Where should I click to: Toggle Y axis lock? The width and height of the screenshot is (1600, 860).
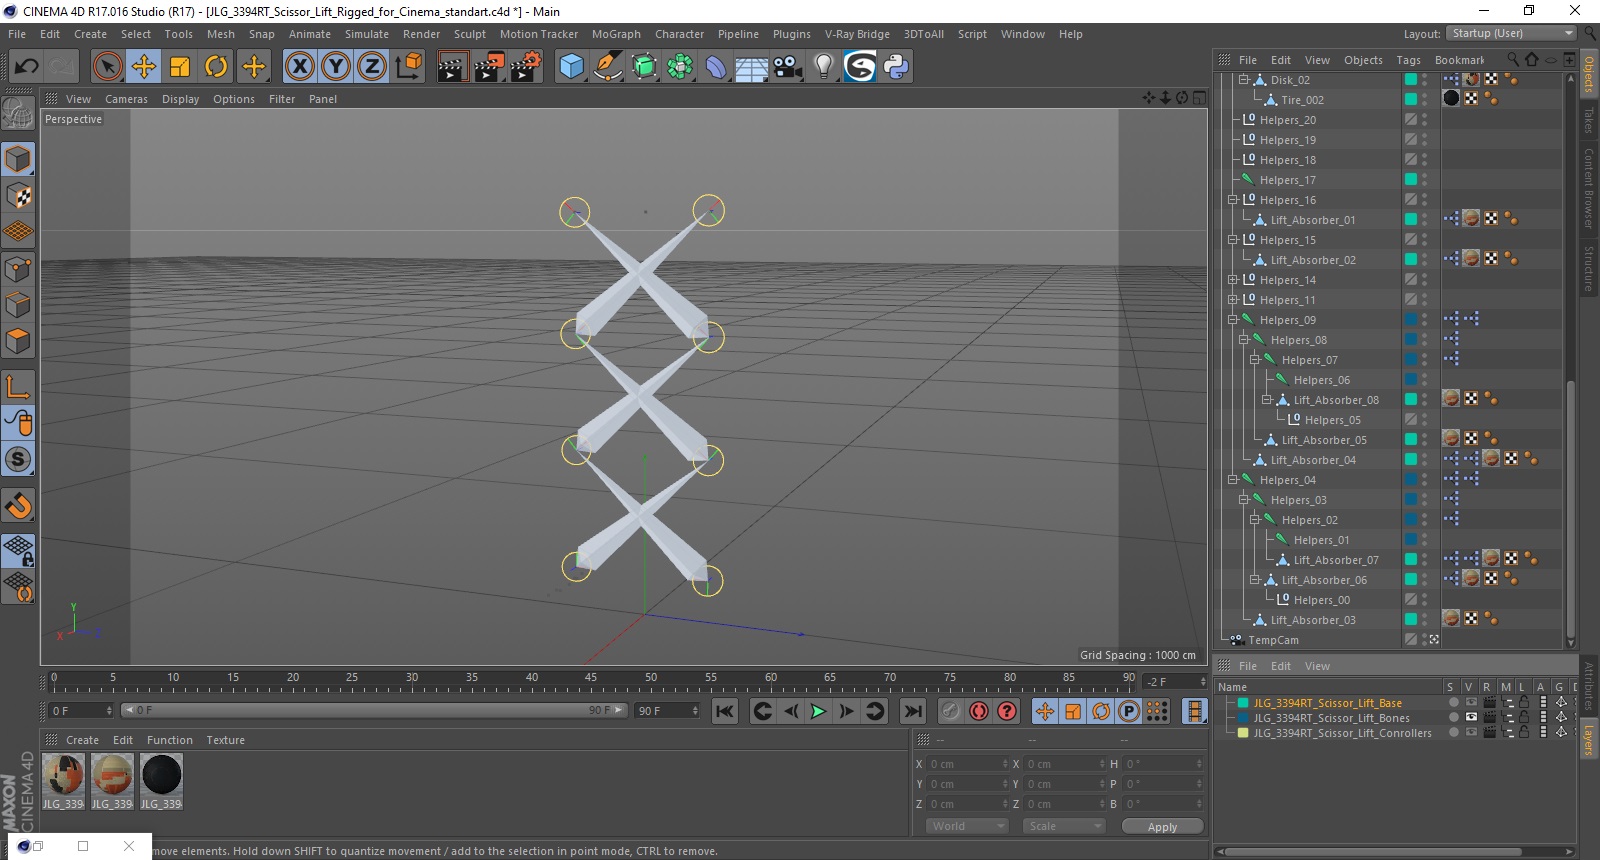(x=336, y=67)
